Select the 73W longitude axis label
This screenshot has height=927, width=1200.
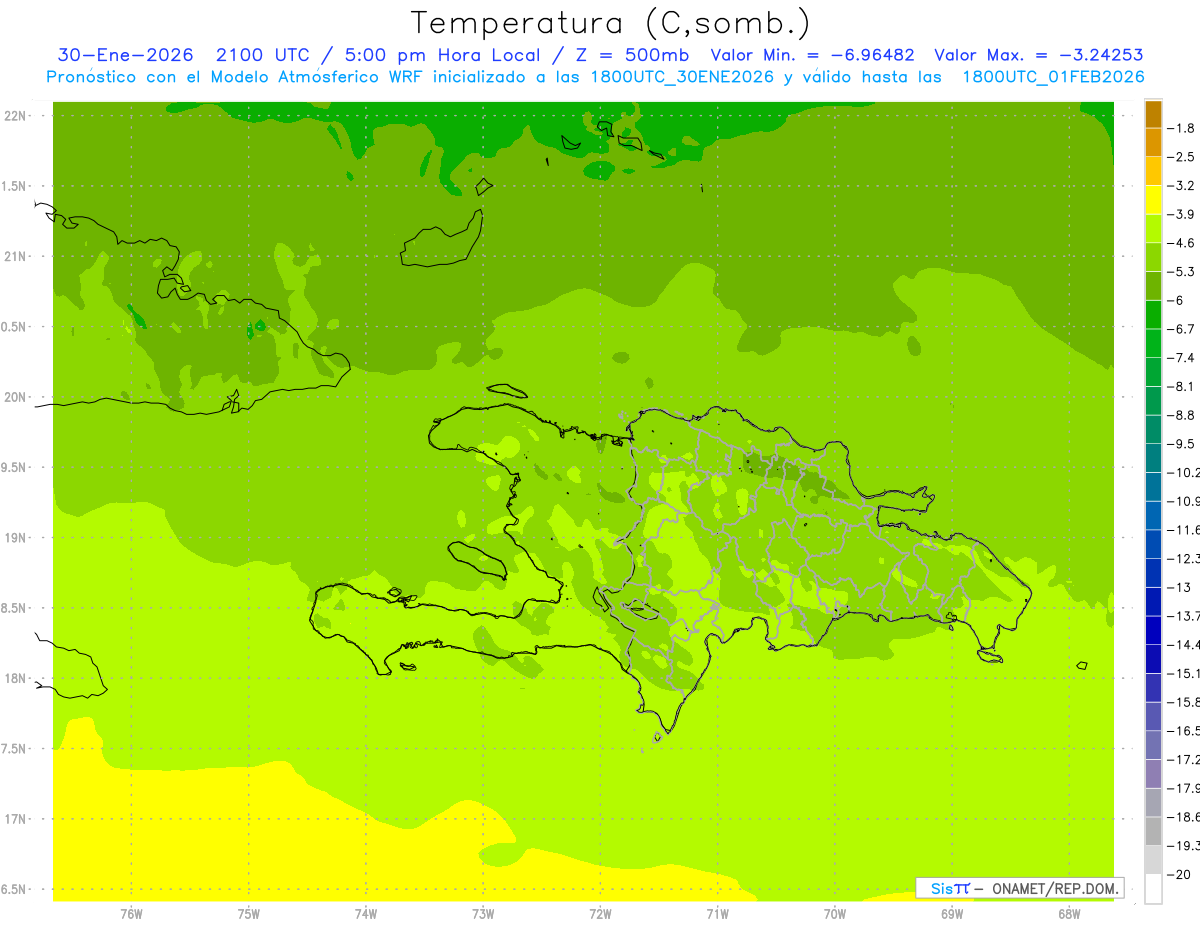pos(483,913)
